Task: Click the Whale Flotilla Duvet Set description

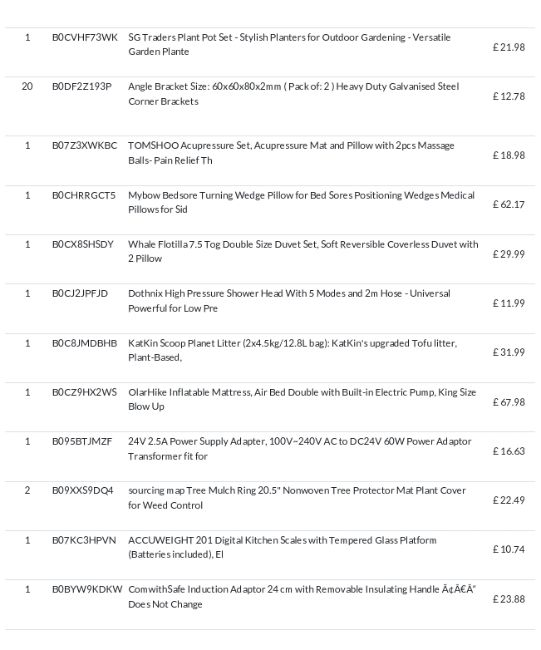Action: point(303,251)
